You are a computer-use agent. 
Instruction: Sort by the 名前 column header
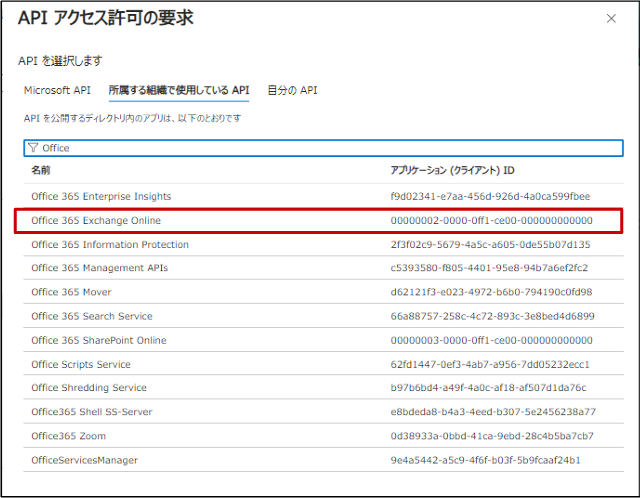point(41,170)
